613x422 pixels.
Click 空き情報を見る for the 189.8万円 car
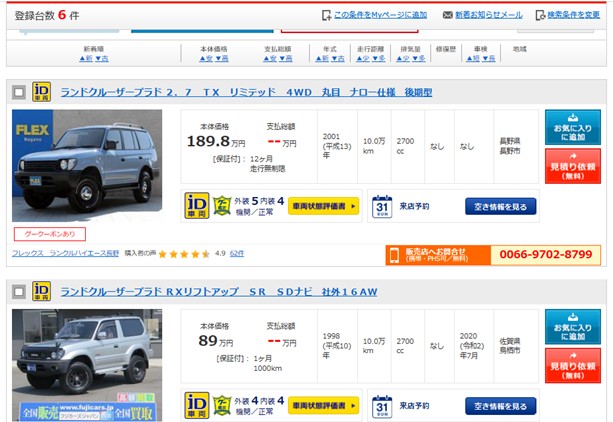point(500,207)
